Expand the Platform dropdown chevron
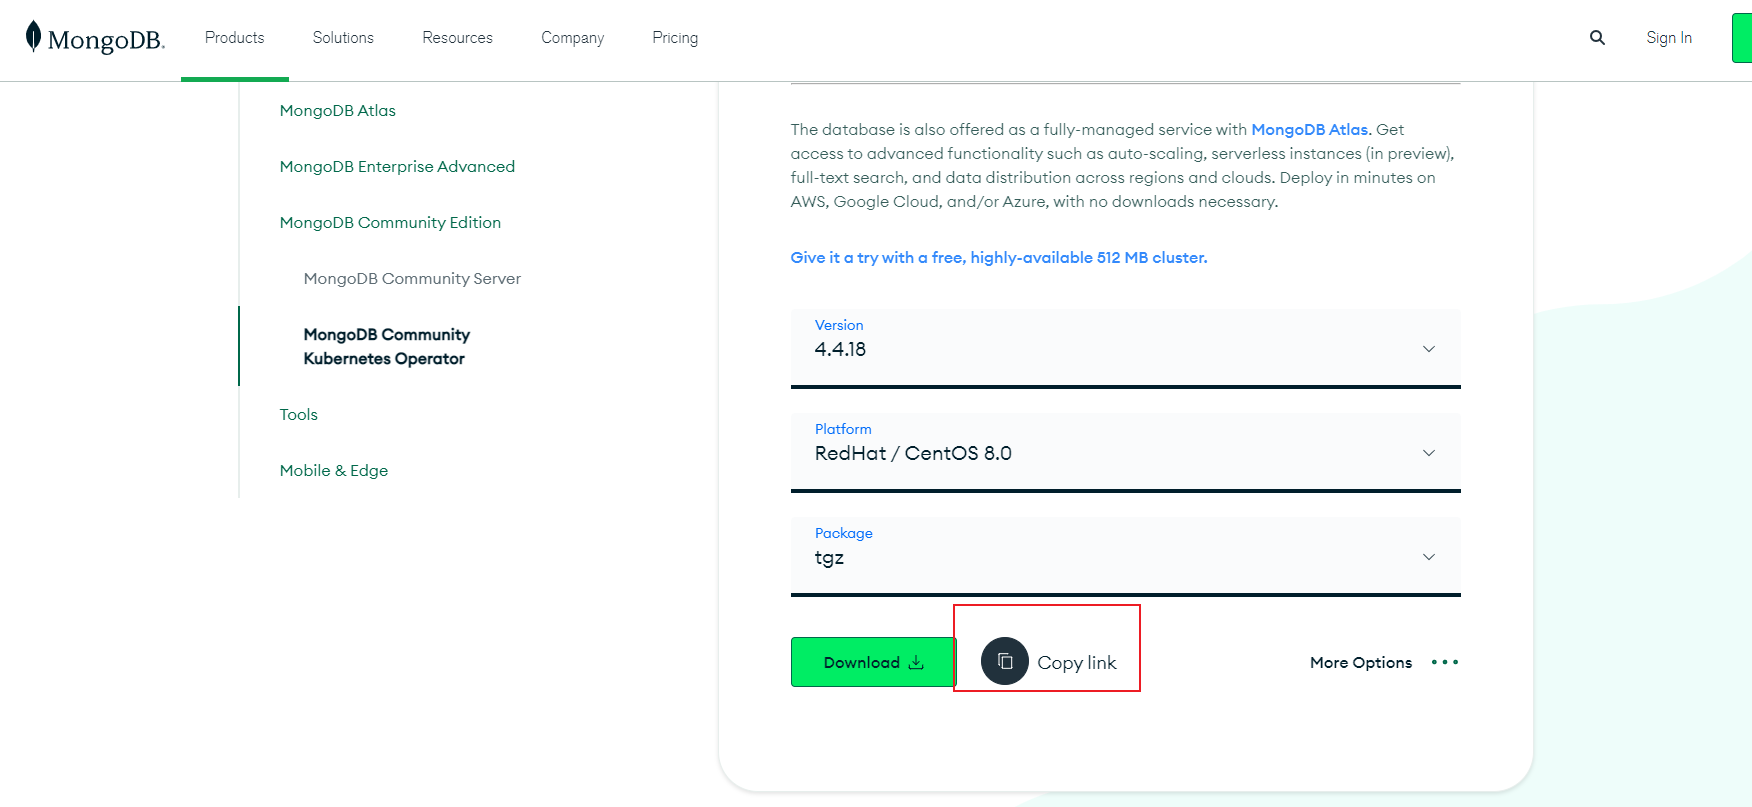The width and height of the screenshot is (1752, 807). point(1429,453)
